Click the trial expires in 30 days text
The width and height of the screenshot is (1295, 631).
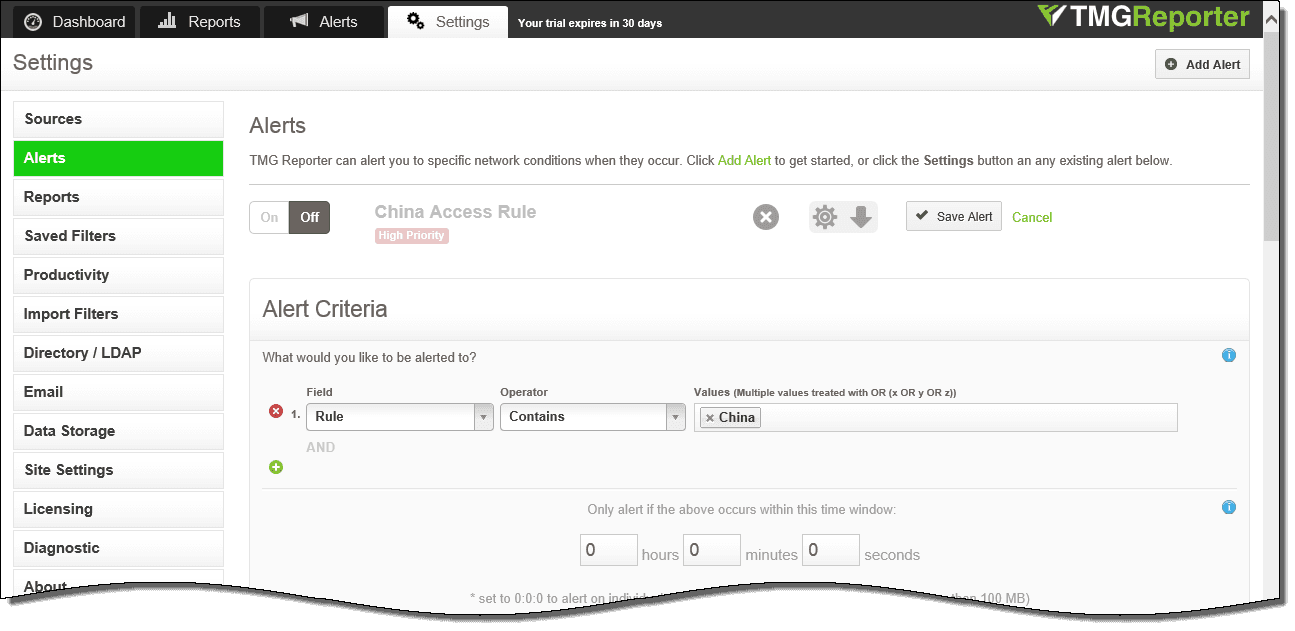point(590,23)
